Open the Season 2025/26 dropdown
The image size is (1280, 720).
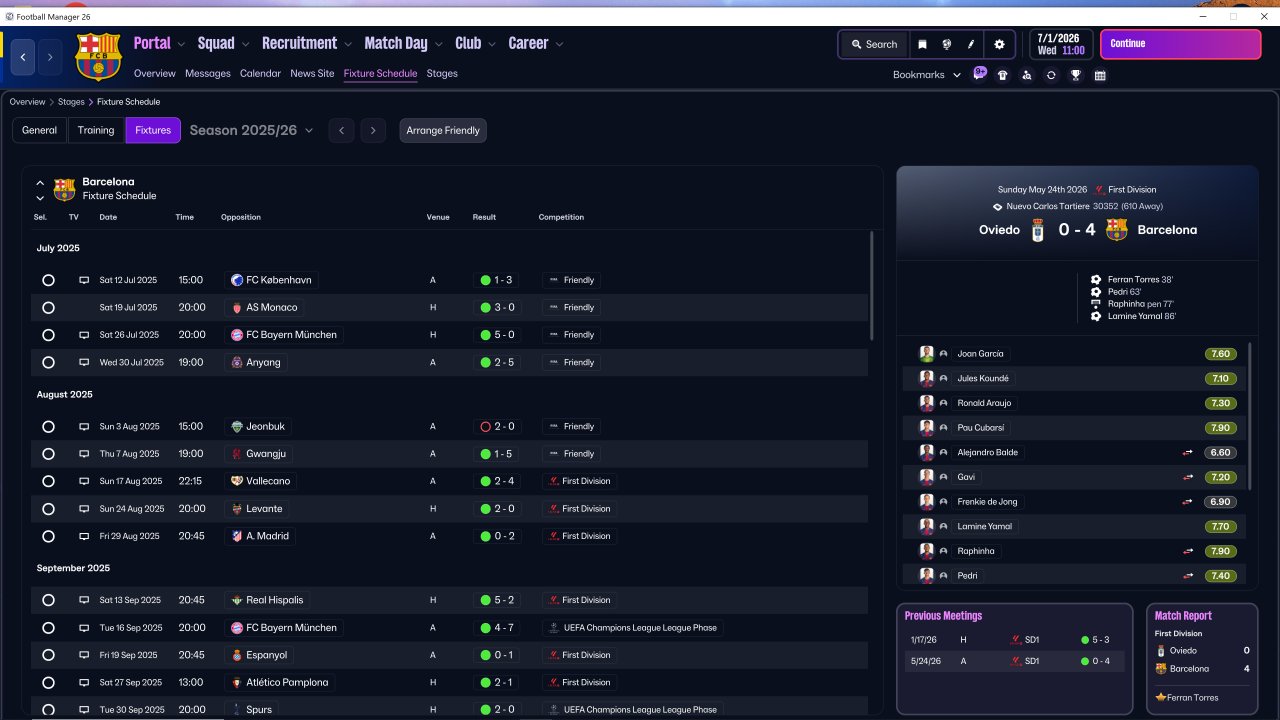(251, 130)
